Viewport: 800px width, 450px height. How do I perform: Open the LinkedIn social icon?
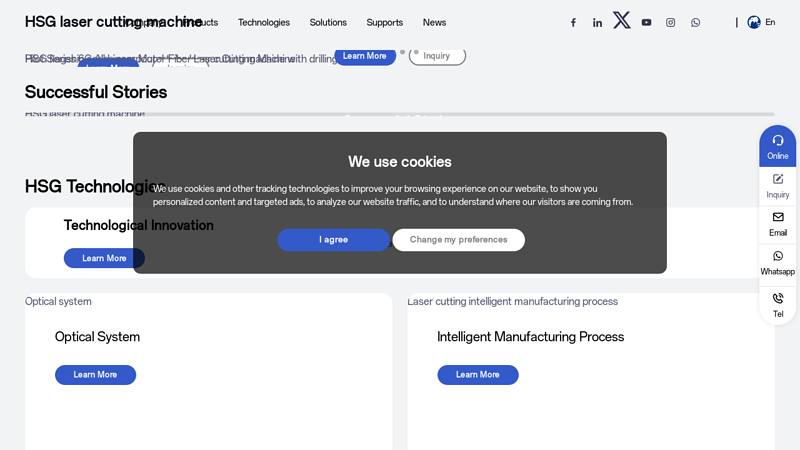597,22
